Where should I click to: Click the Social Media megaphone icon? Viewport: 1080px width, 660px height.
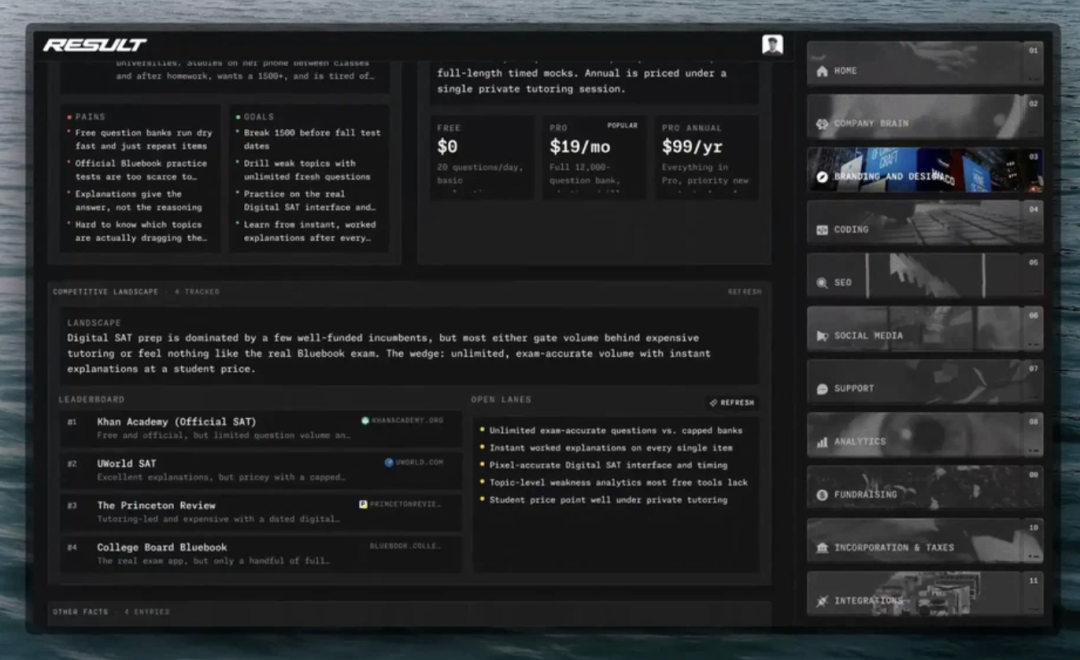pos(822,336)
